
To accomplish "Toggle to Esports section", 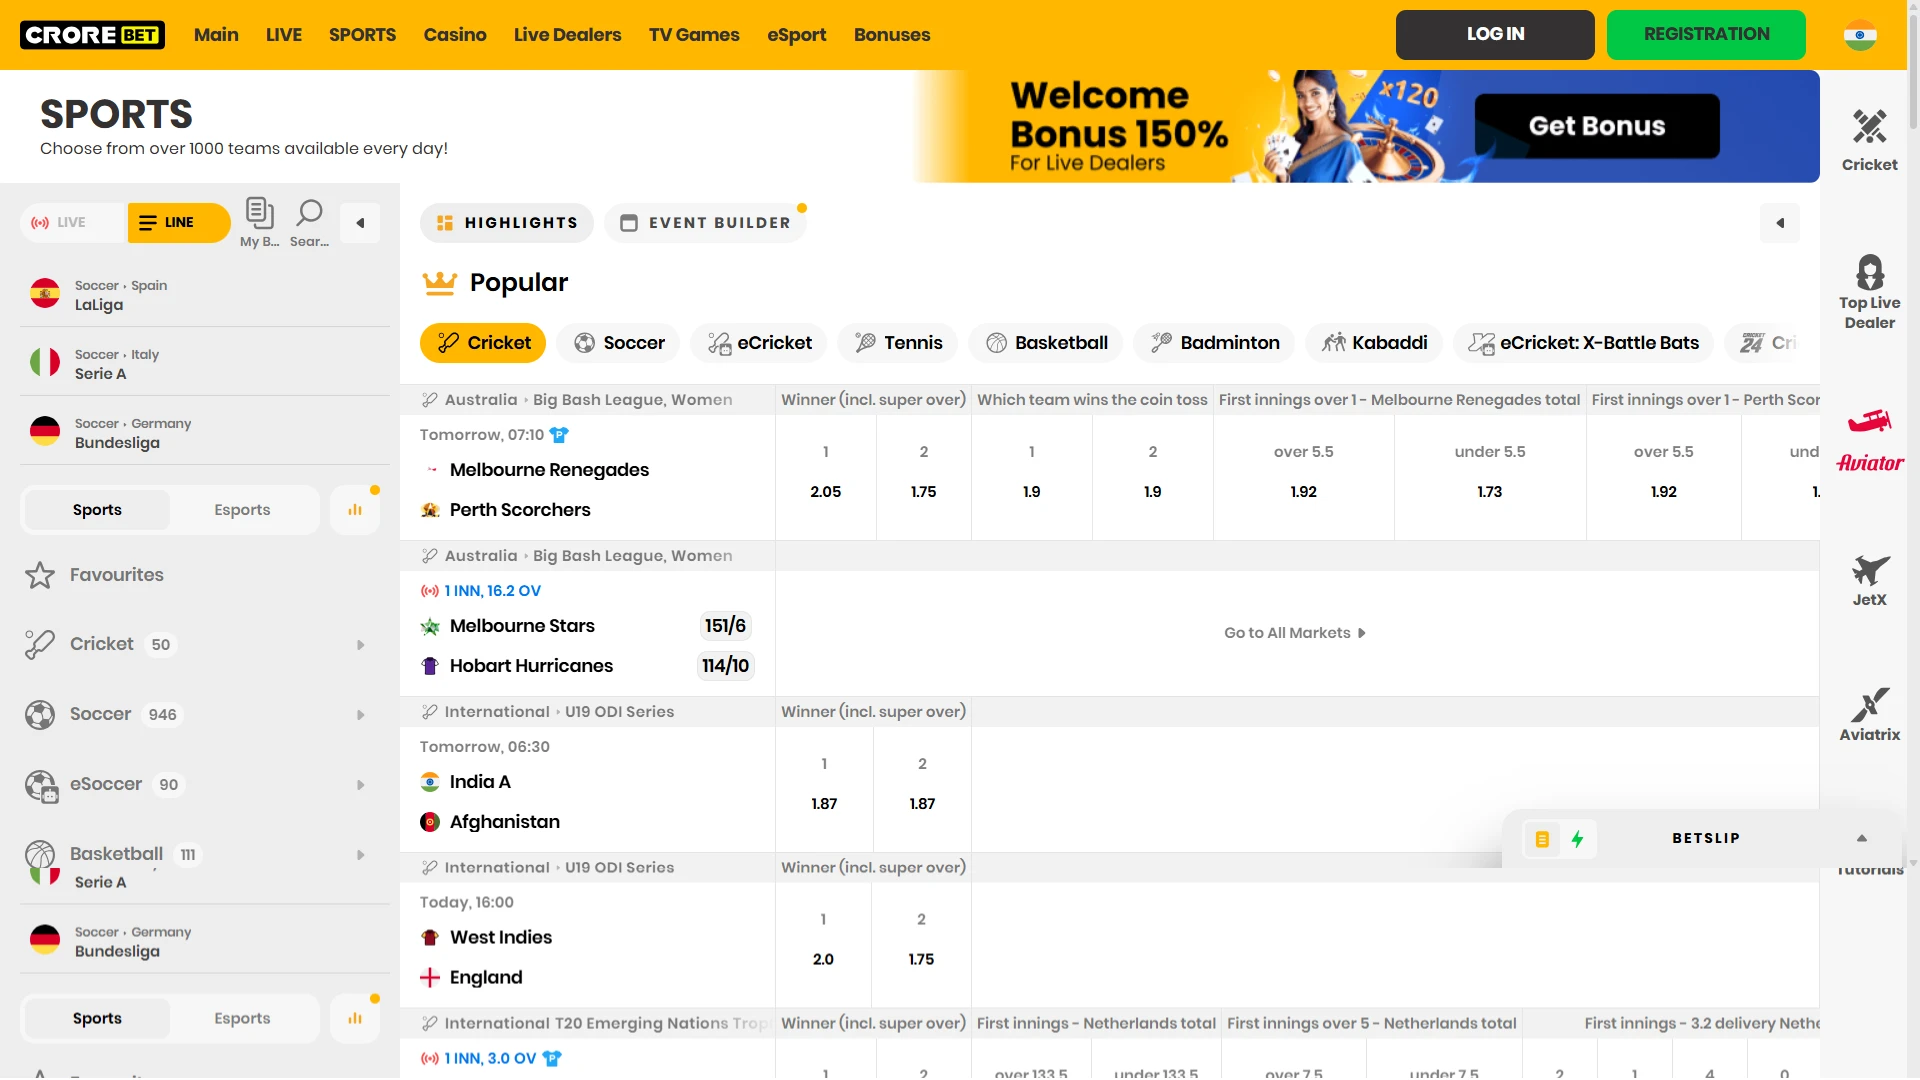I will pos(242,510).
